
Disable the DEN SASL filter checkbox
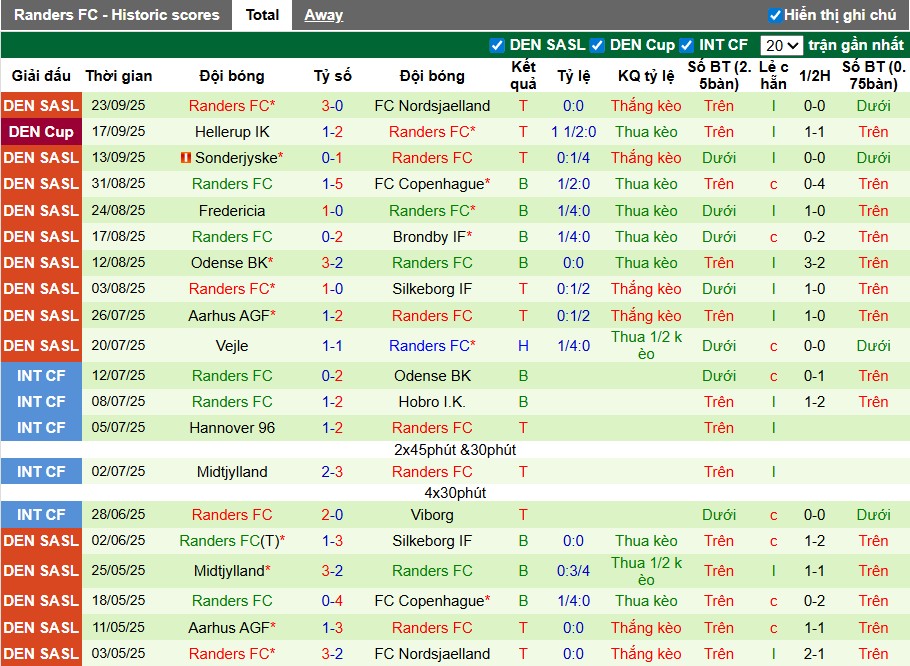[497, 45]
